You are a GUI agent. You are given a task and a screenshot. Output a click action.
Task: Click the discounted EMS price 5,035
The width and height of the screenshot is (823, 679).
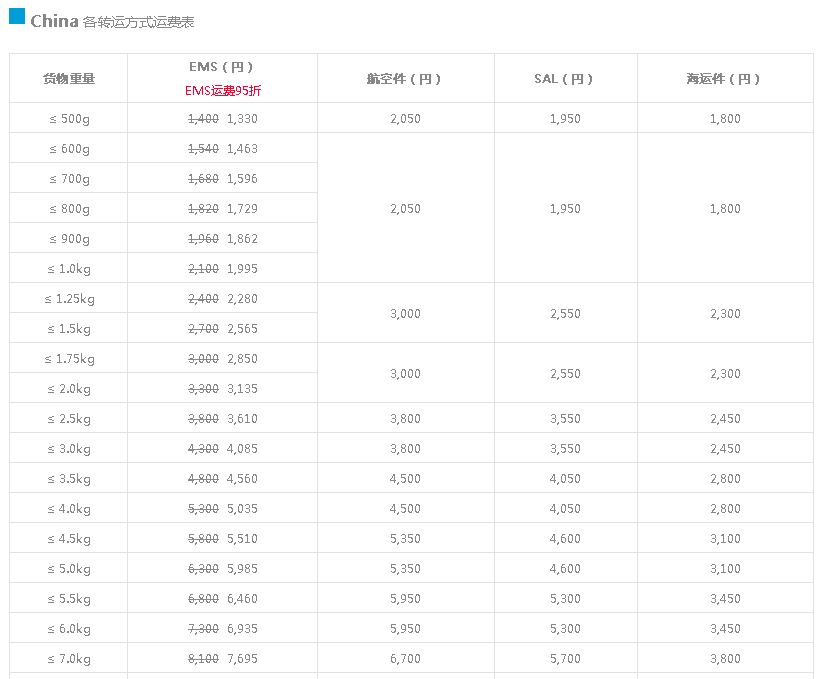point(242,509)
